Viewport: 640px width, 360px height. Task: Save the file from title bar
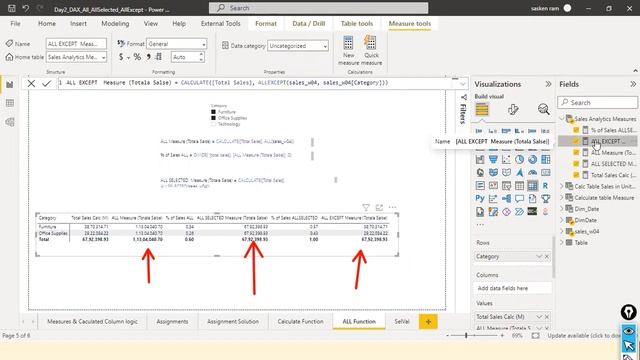12,8
